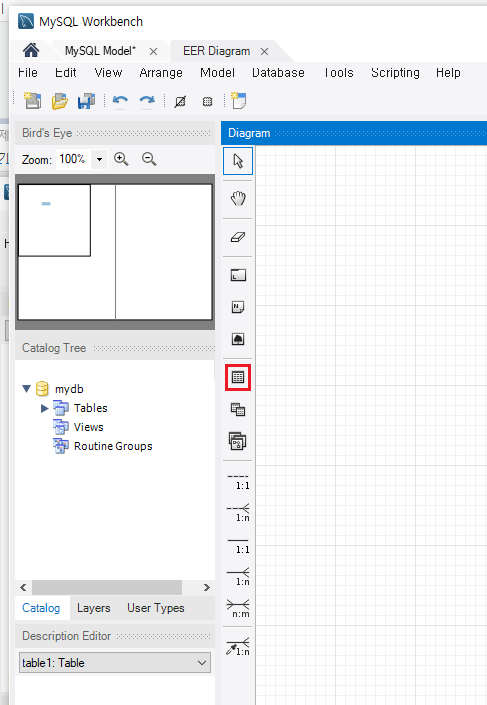Image resolution: width=487 pixels, height=705 pixels.
Task: Open the Scripting menu
Action: pos(395,73)
